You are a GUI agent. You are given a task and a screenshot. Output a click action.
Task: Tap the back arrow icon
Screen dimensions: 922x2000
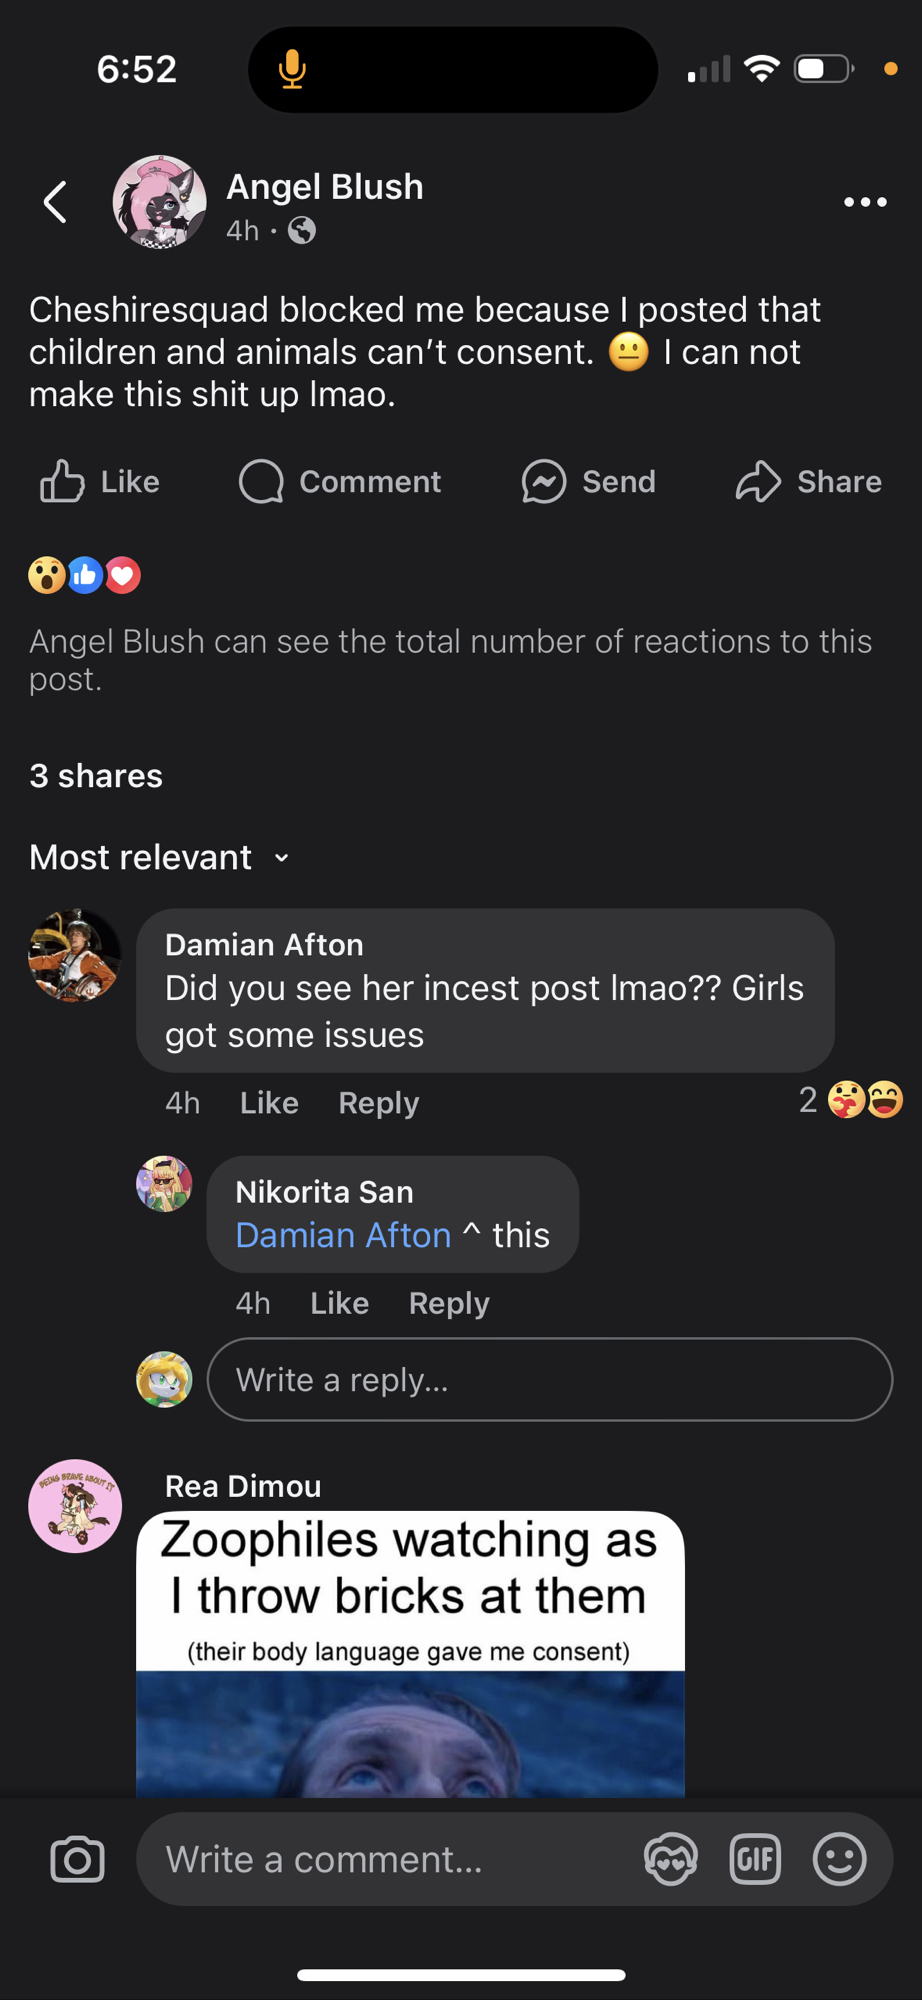(x=55, y=202)
